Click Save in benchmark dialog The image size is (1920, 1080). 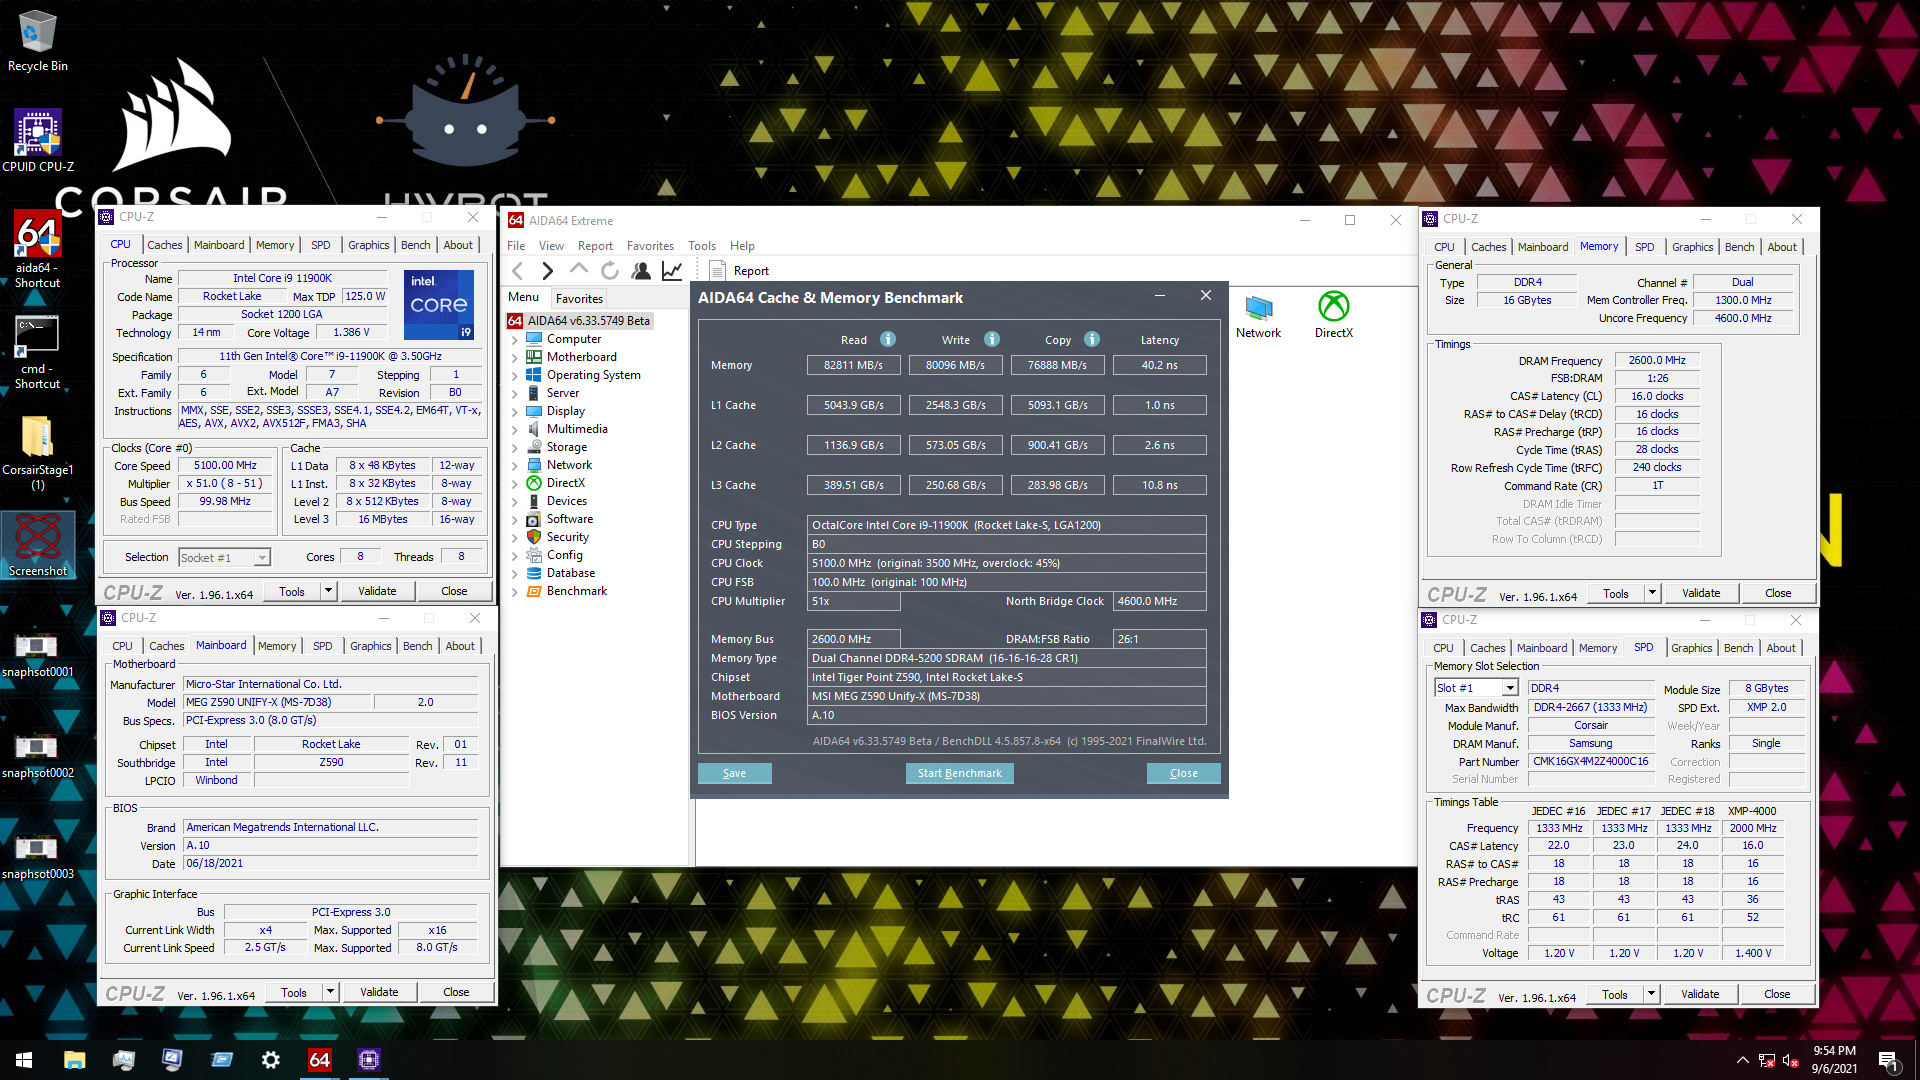click(734, 773)
